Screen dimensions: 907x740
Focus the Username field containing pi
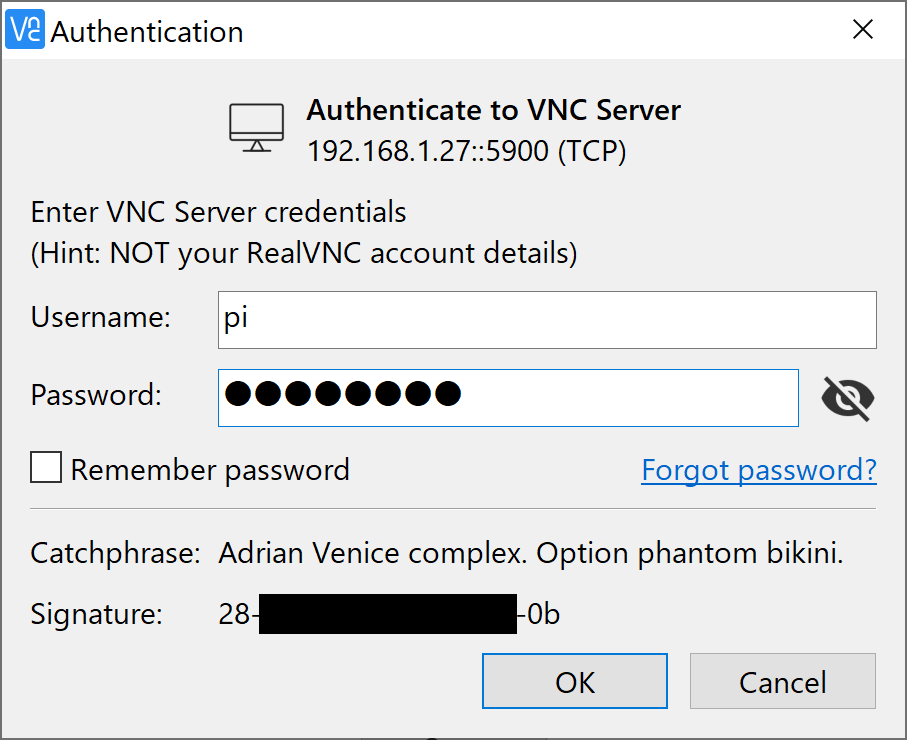tap(547, 319)
